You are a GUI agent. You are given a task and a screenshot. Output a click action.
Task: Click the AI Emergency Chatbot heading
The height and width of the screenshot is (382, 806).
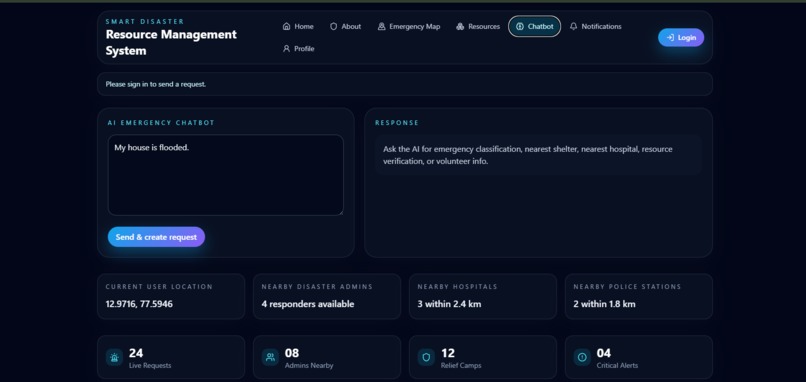(161, 123)
